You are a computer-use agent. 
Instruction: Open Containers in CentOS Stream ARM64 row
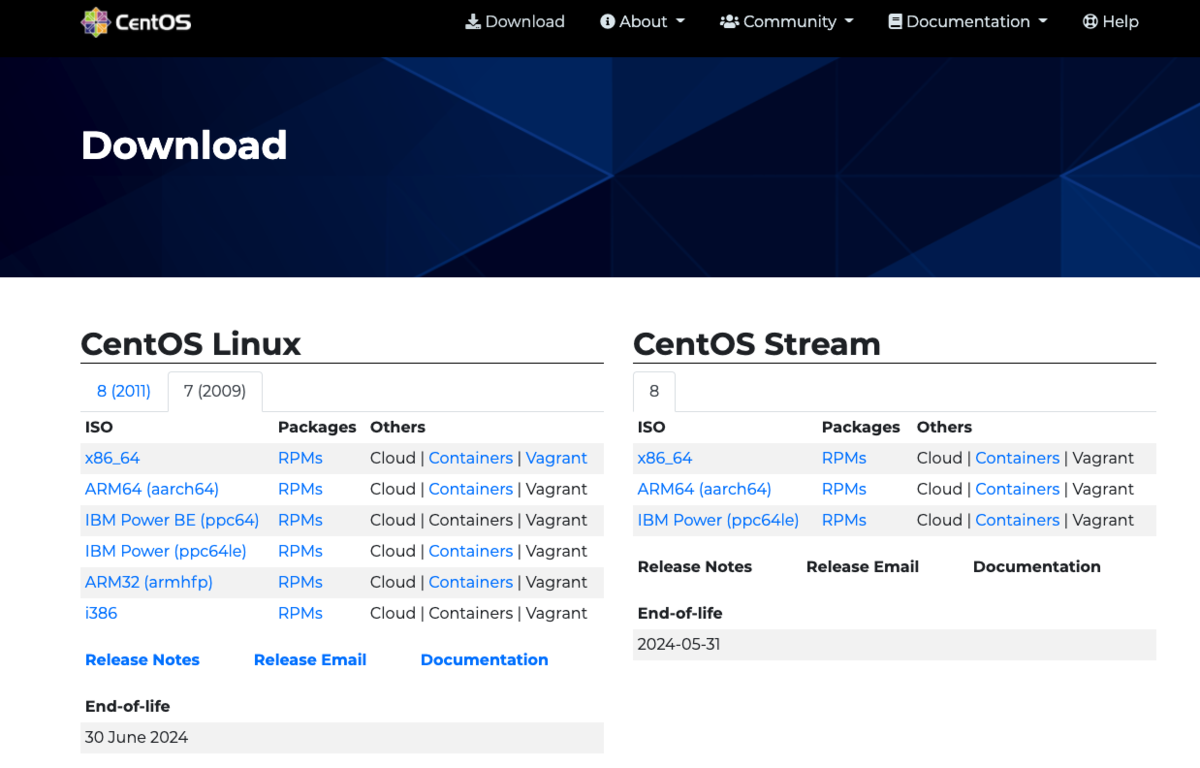pyautogui.click(x=1017, y=489)
